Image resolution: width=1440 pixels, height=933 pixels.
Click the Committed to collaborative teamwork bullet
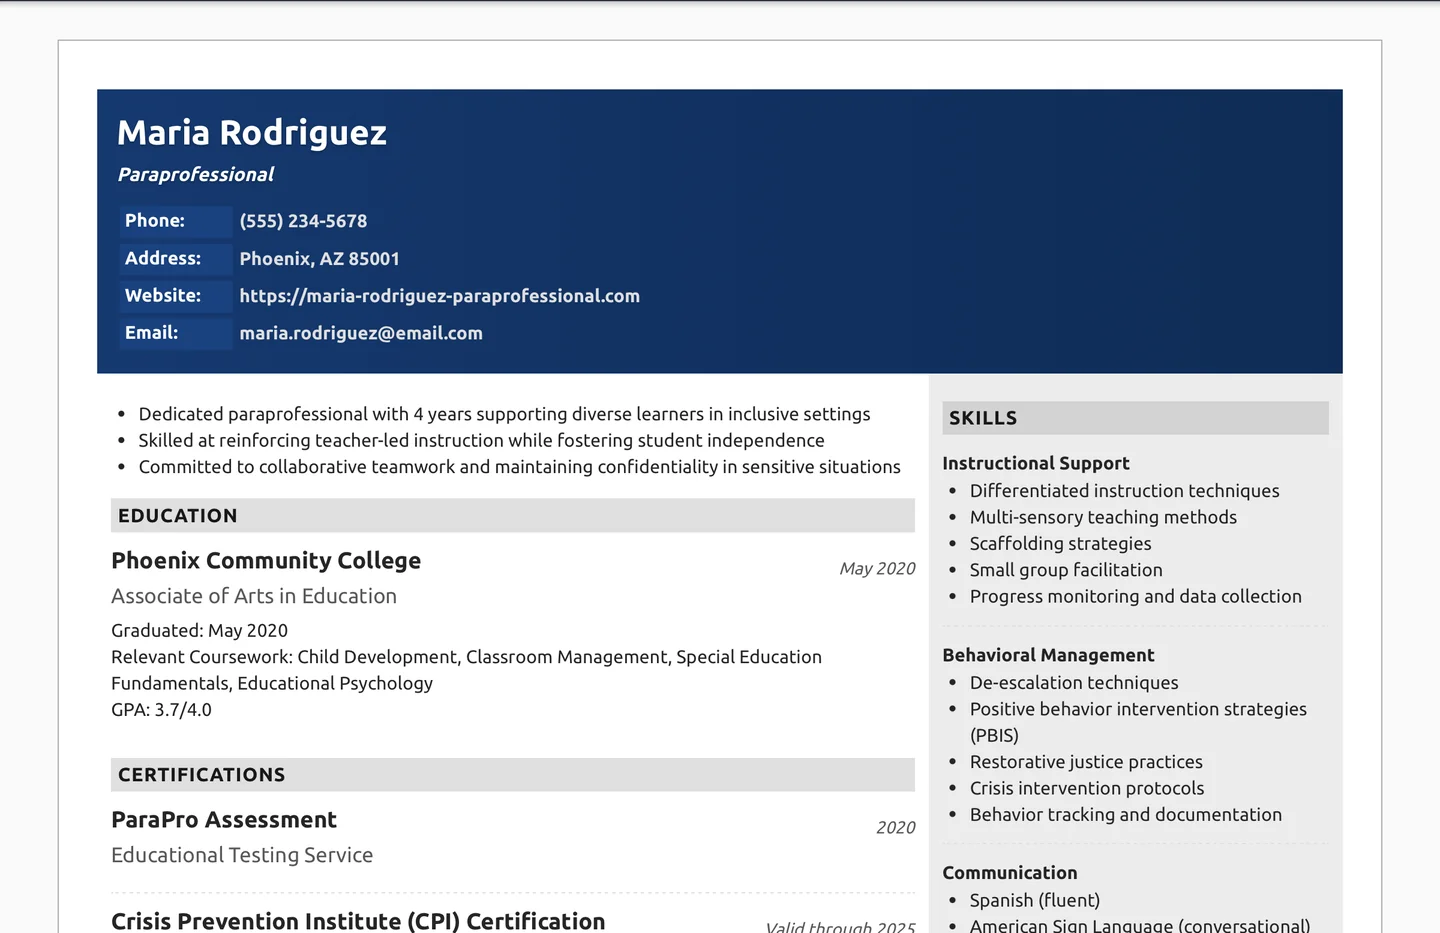tap(519, 467)
